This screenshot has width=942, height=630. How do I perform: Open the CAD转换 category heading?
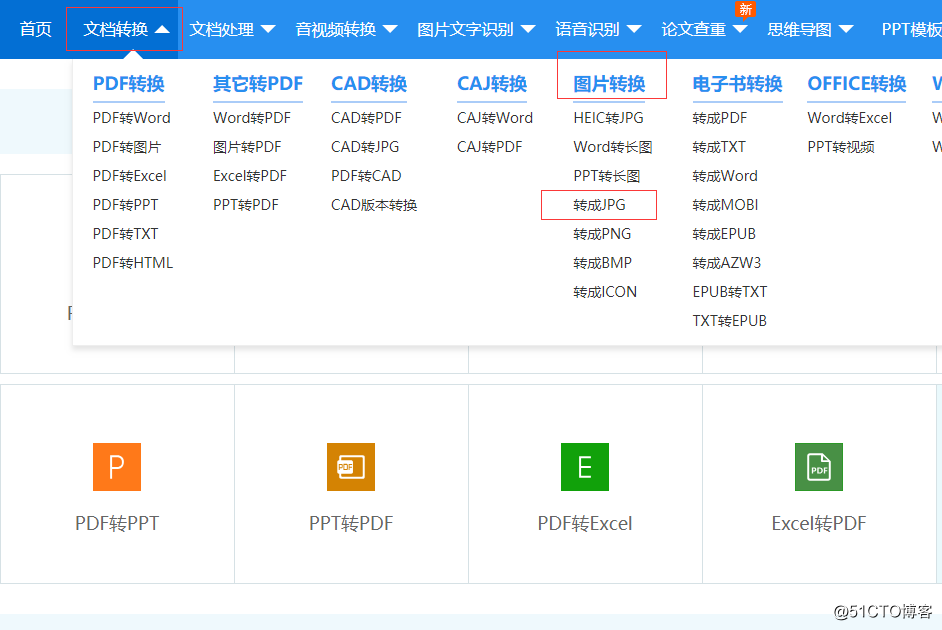click(369, 83)
